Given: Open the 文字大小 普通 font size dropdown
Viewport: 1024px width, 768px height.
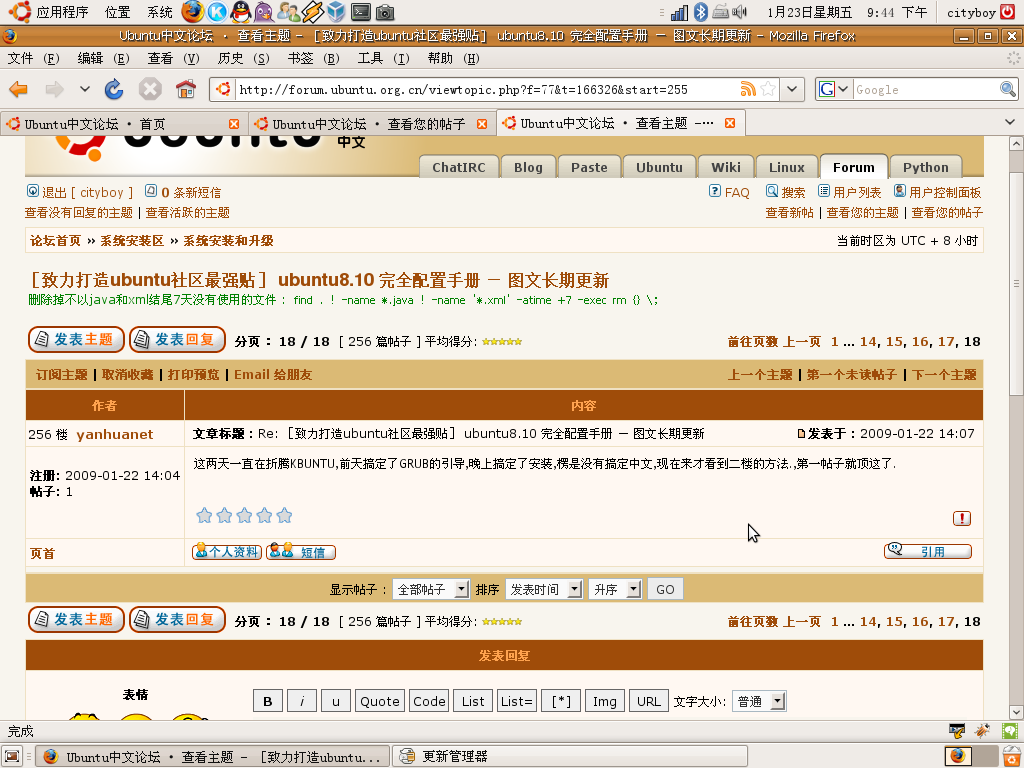Looking at the screenshot, I should tap(759, 701).
